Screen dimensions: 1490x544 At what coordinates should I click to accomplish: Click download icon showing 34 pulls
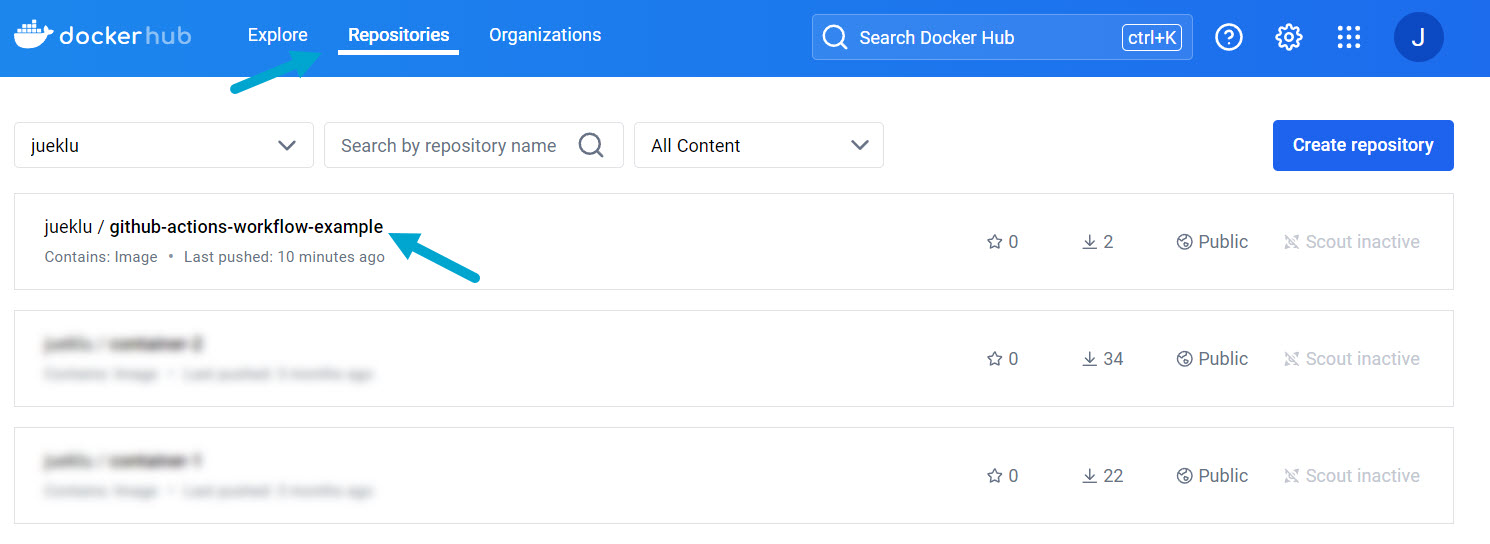click(x=1090, y=359)
